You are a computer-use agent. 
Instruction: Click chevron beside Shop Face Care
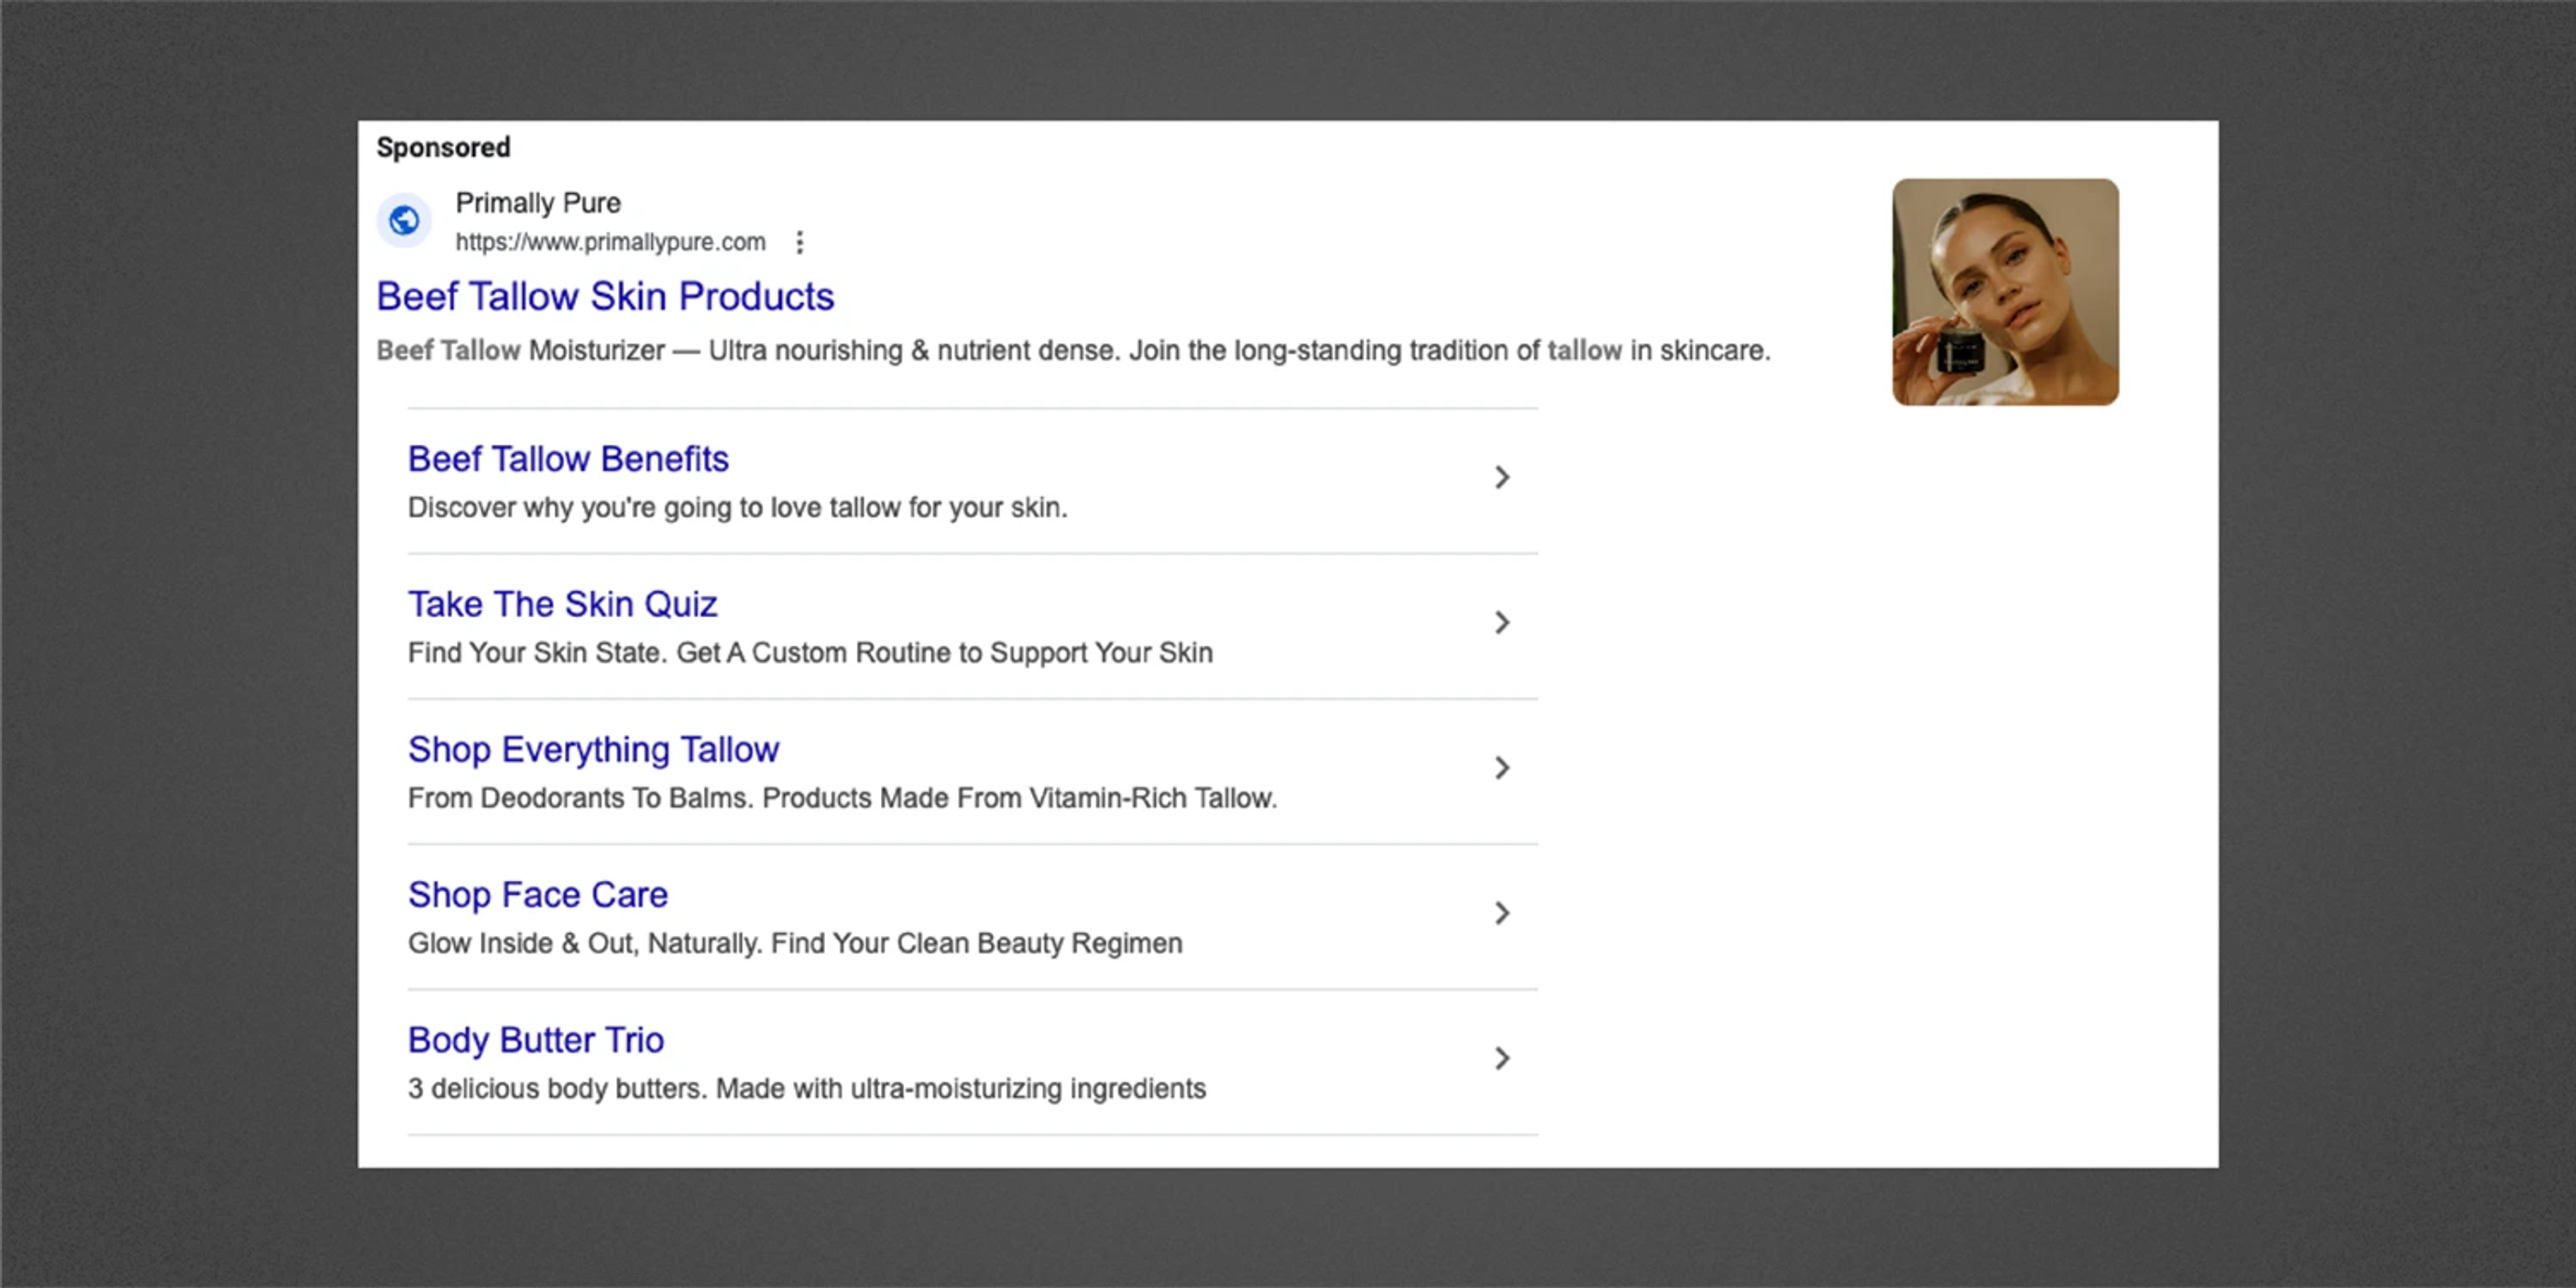[1501, 913]
